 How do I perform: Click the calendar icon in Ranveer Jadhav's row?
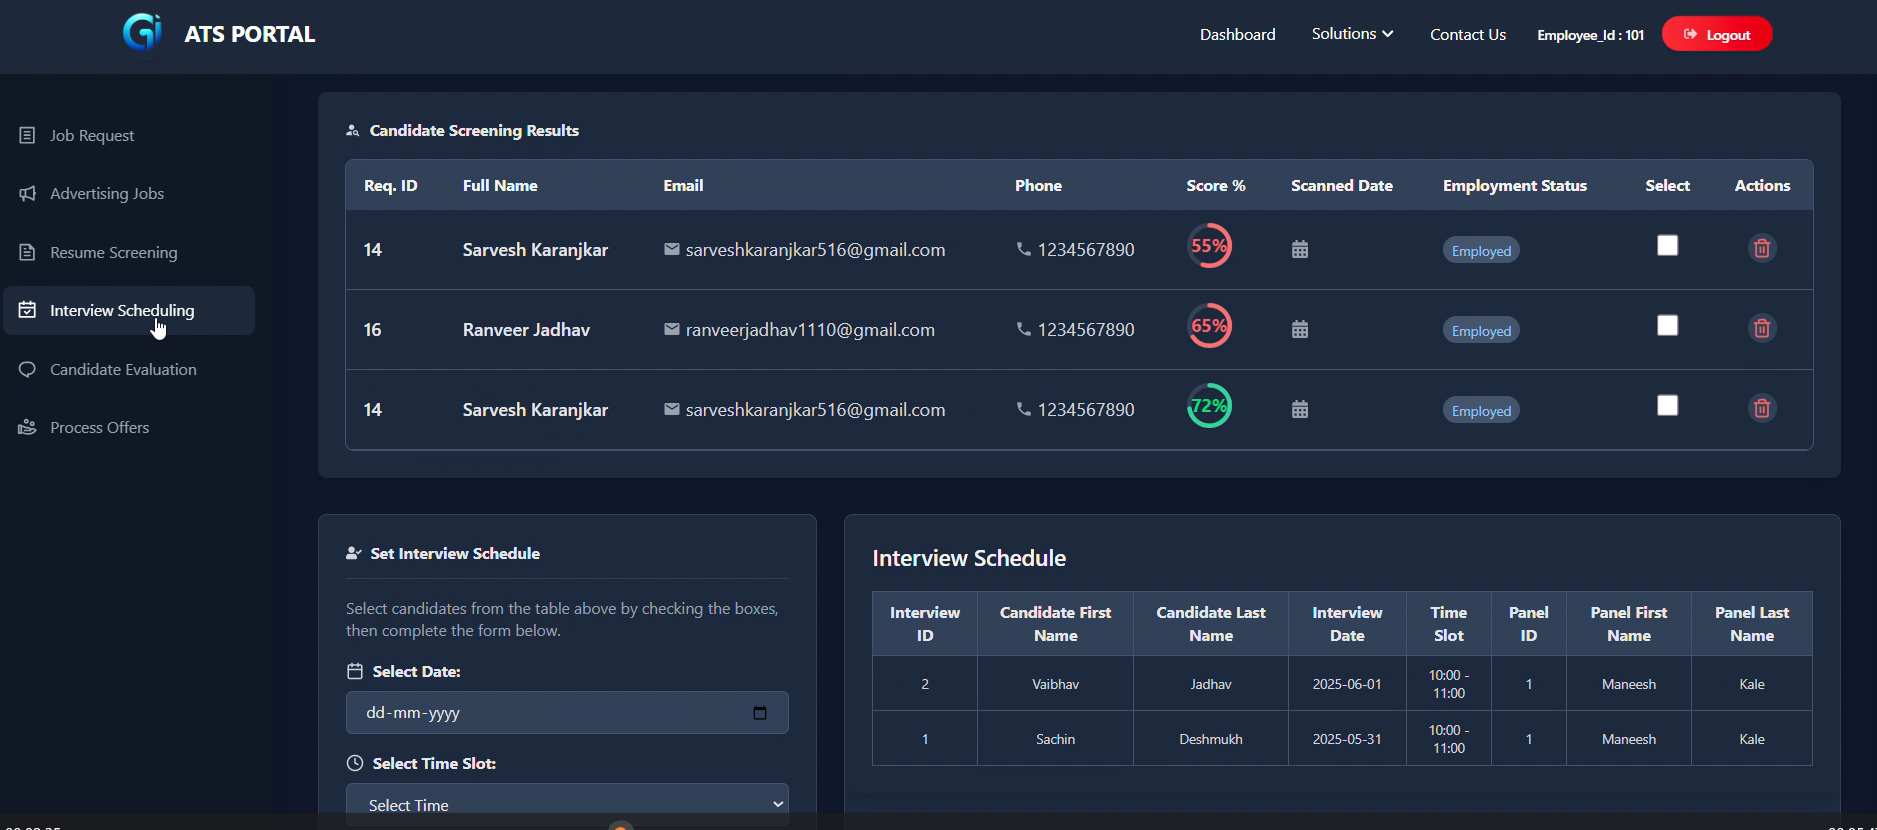tap(1299, 329)
